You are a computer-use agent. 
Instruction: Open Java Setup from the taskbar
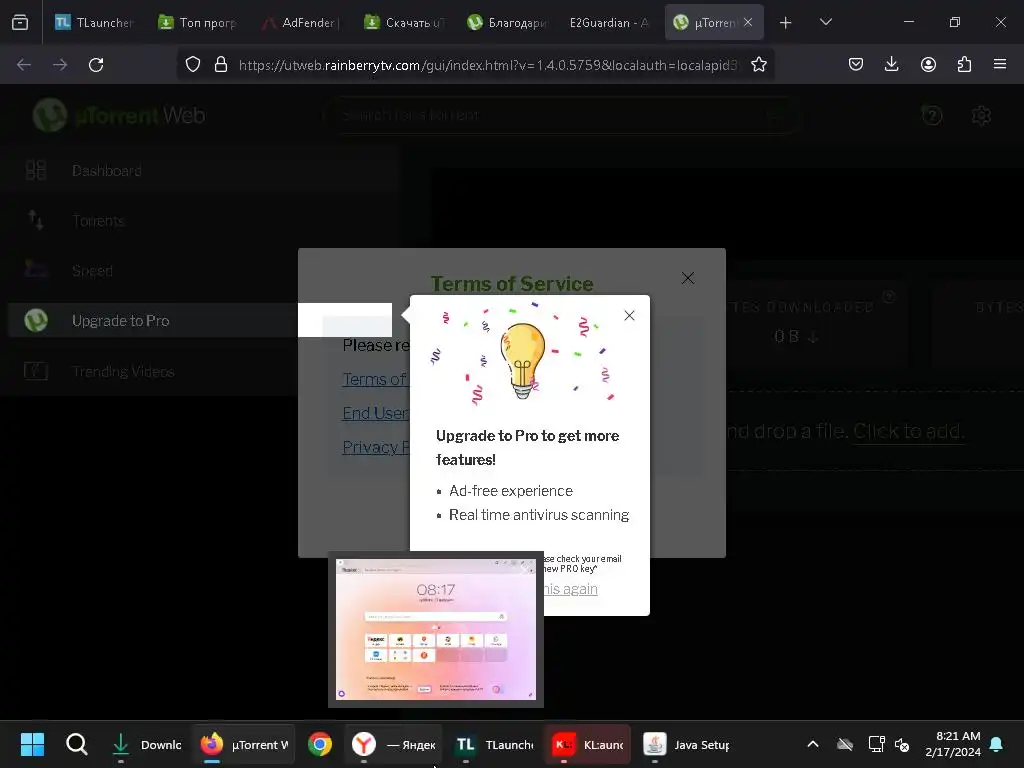point(686,744)
